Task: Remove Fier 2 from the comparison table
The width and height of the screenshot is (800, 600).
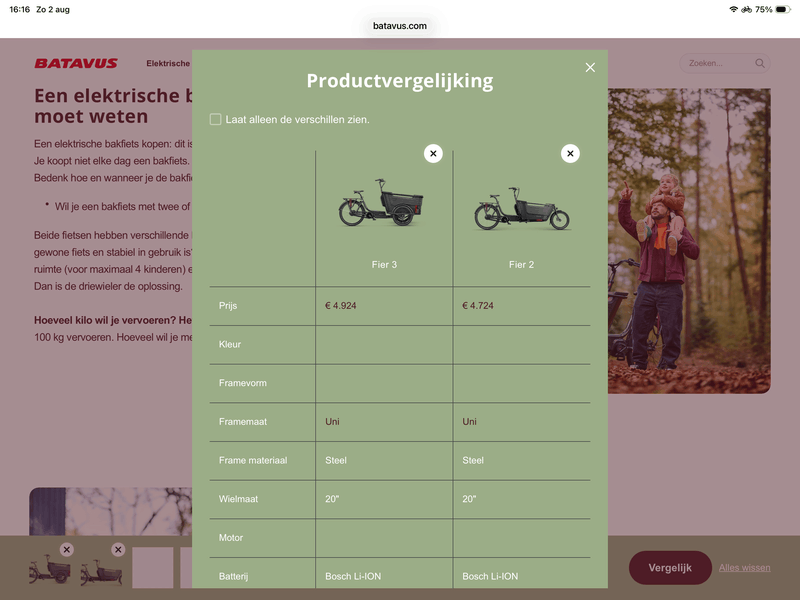Action: (x=570, y=154)
